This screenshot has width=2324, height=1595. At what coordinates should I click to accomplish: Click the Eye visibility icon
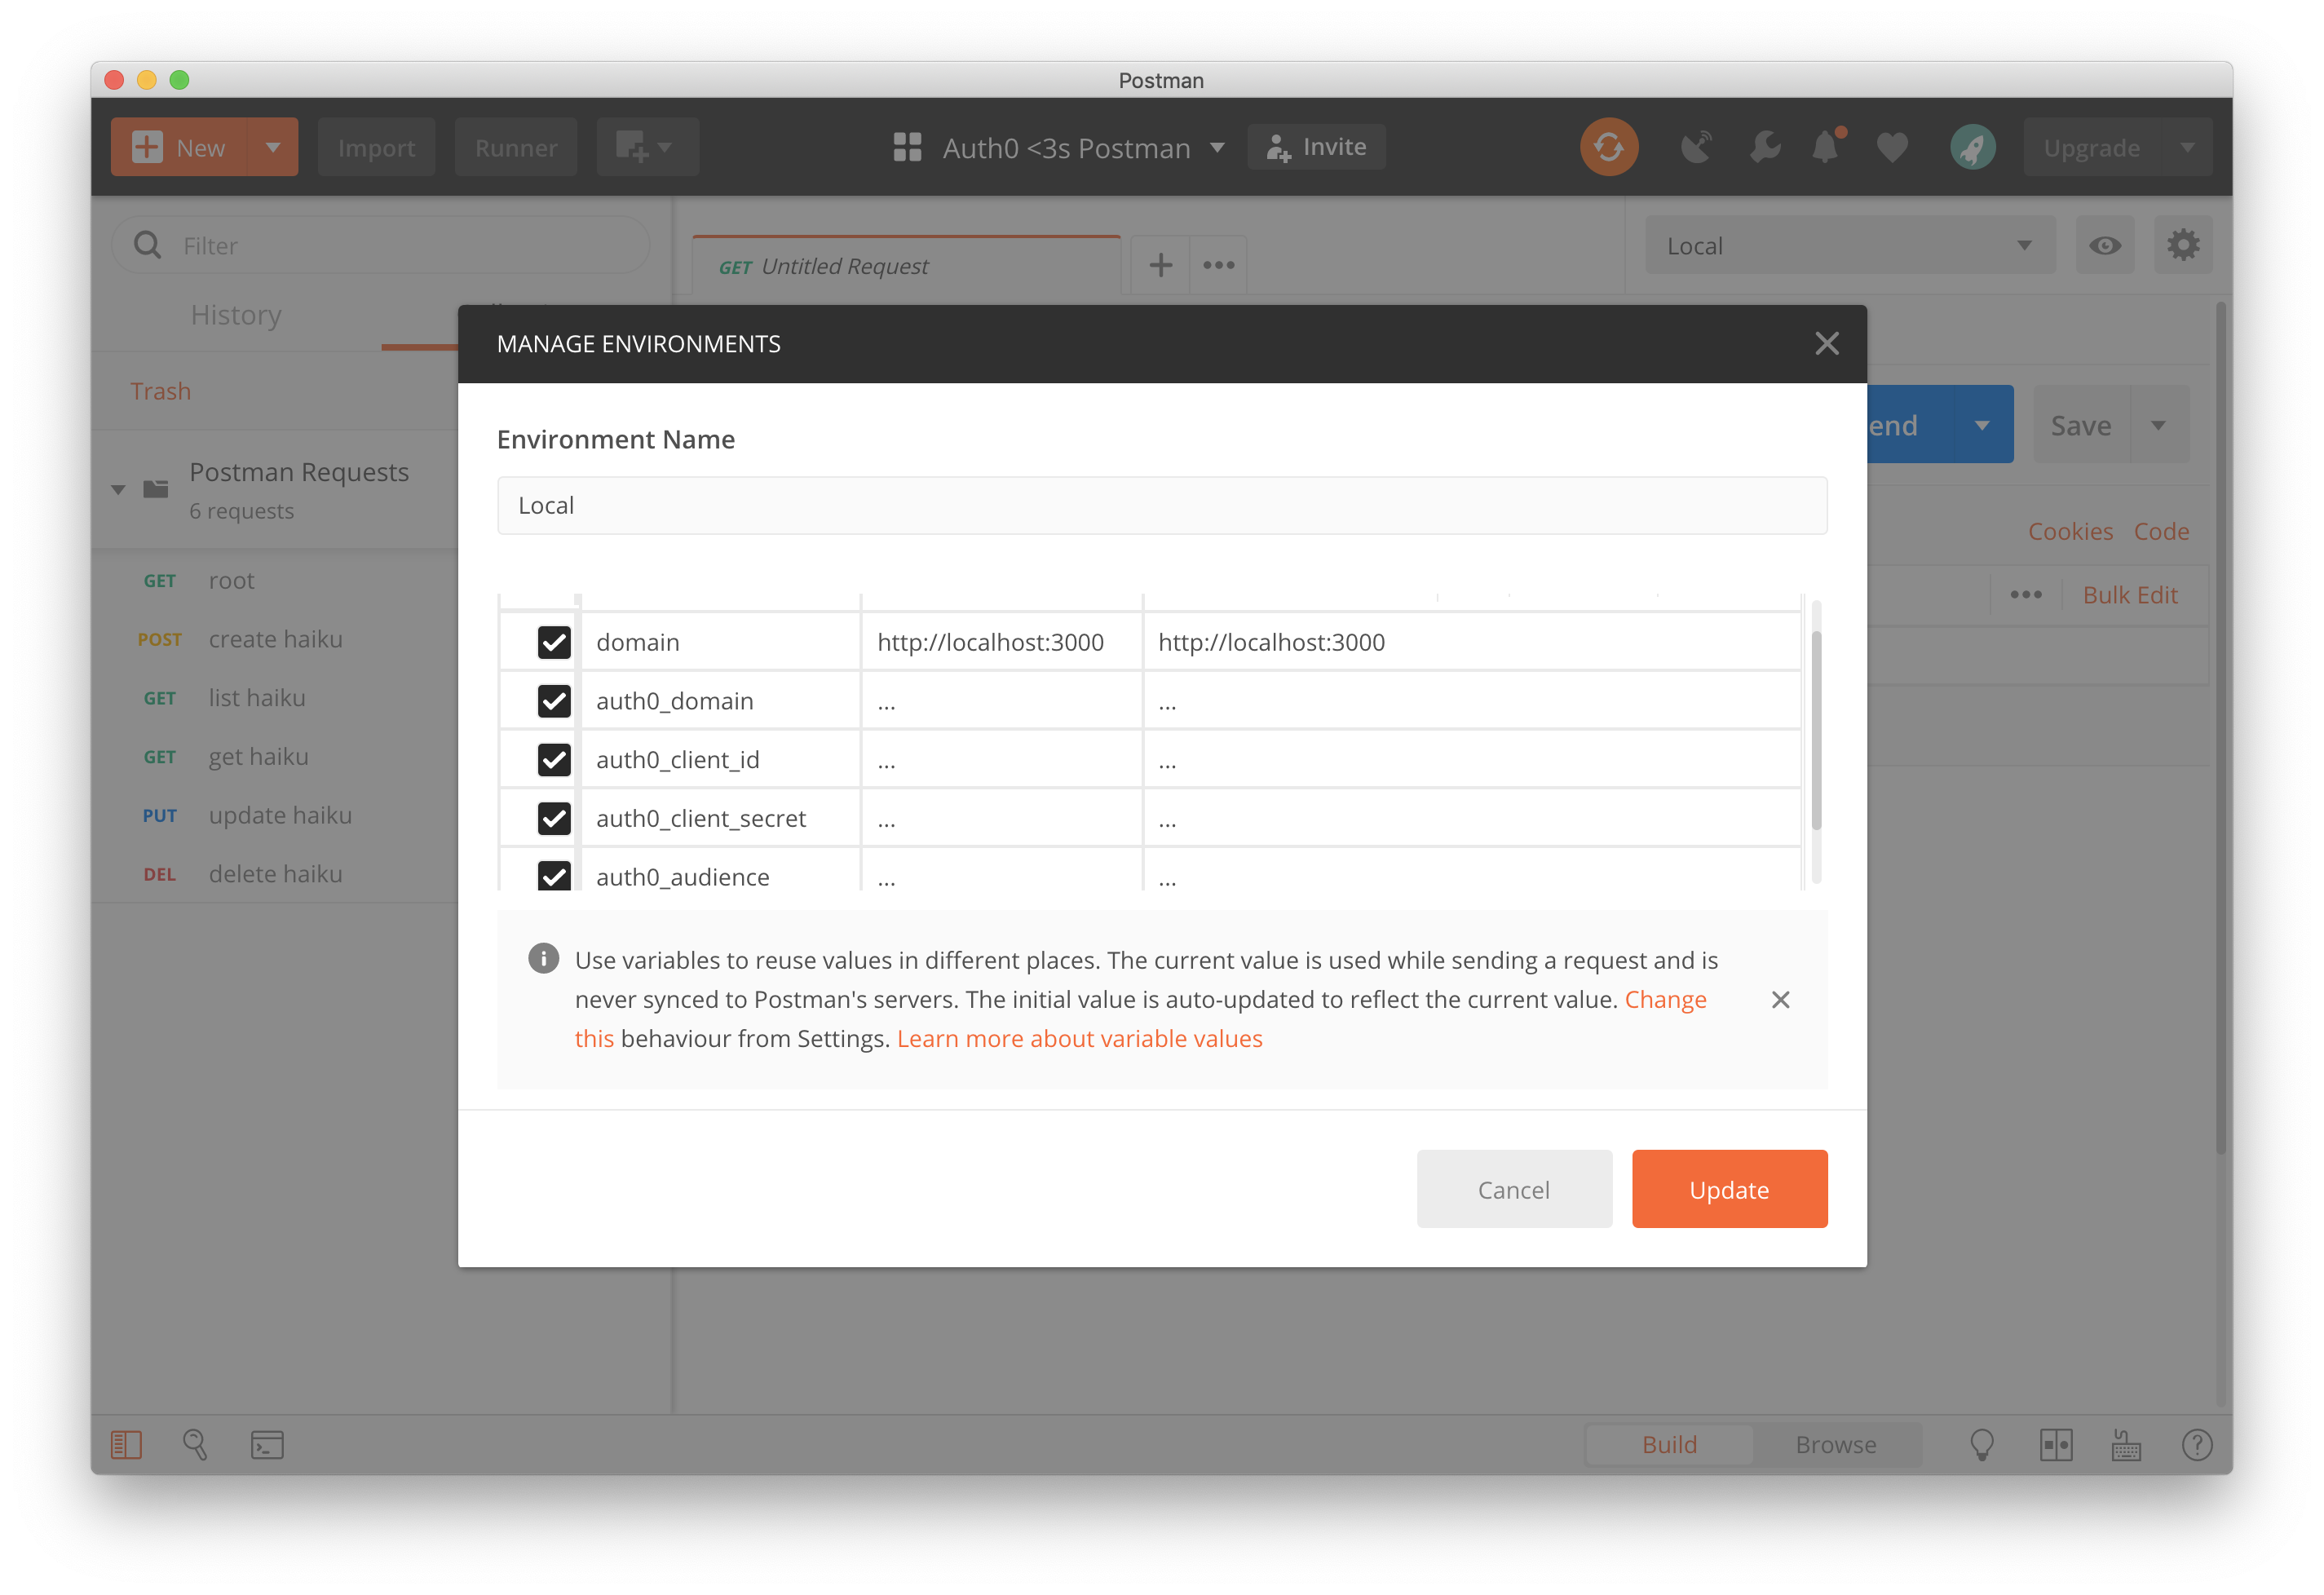pyautogui.click(x=2103, y=245)
